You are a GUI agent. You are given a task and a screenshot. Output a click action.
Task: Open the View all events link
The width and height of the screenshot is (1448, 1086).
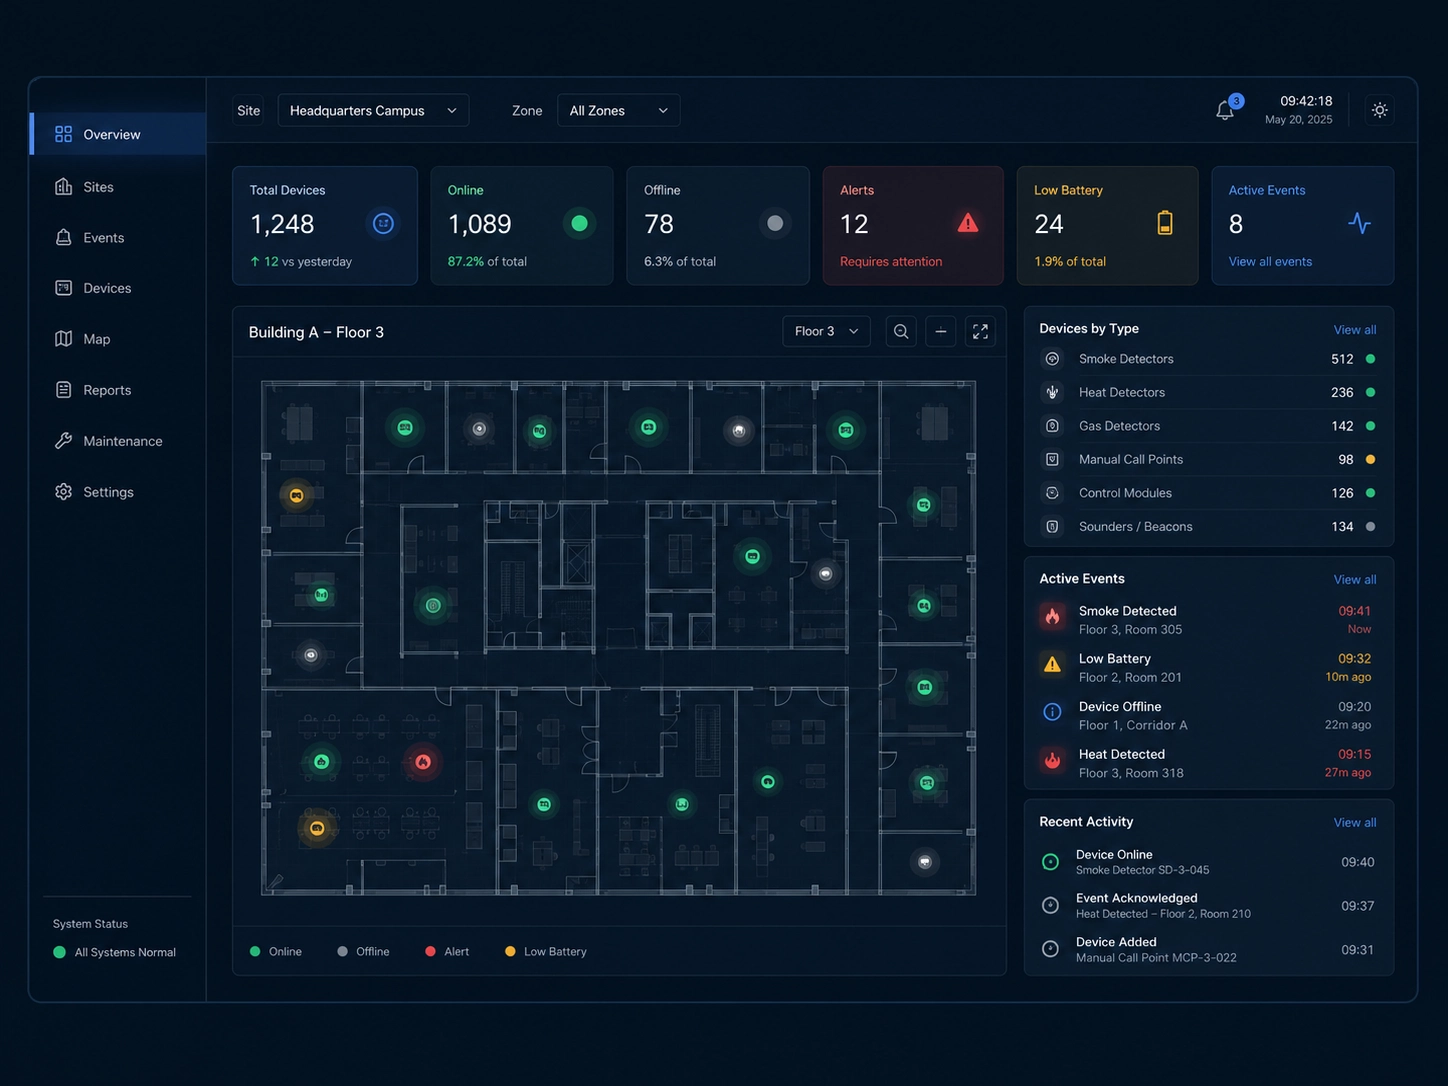(x=1270, y=262)
